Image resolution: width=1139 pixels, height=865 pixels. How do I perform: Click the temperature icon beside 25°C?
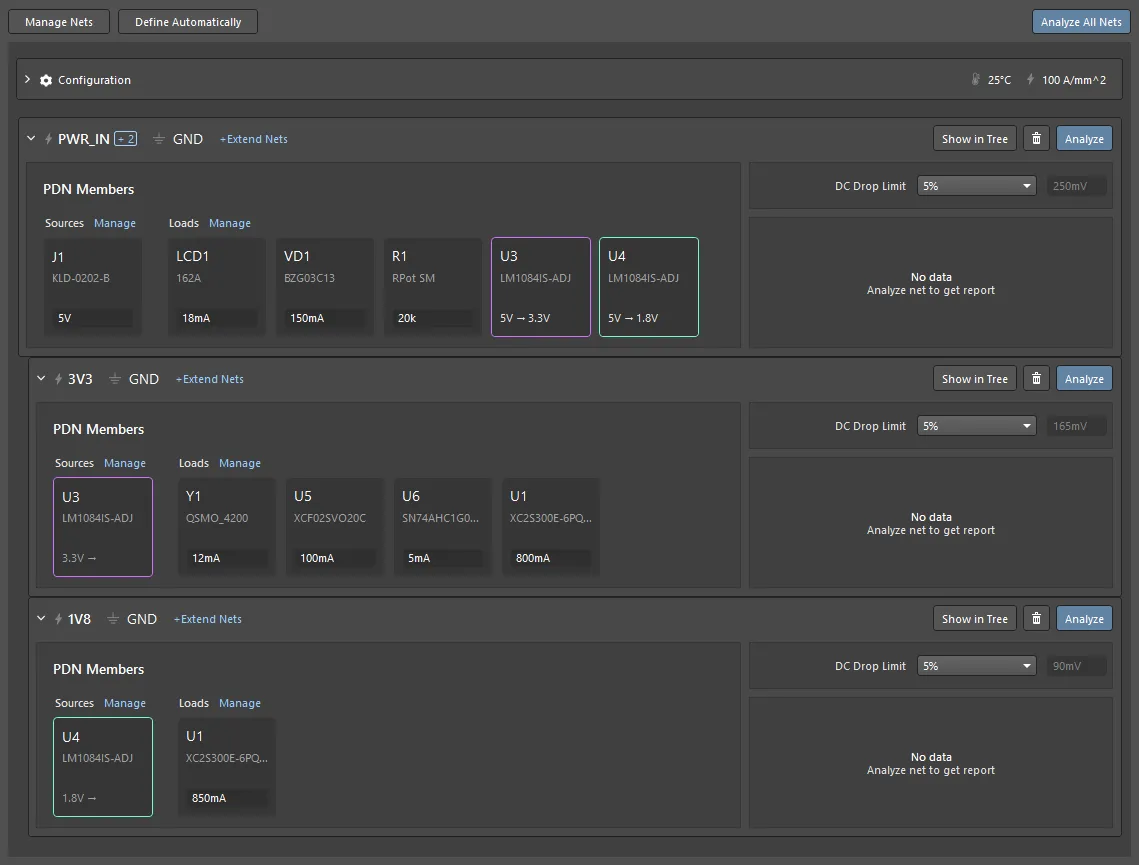point(975,80)
